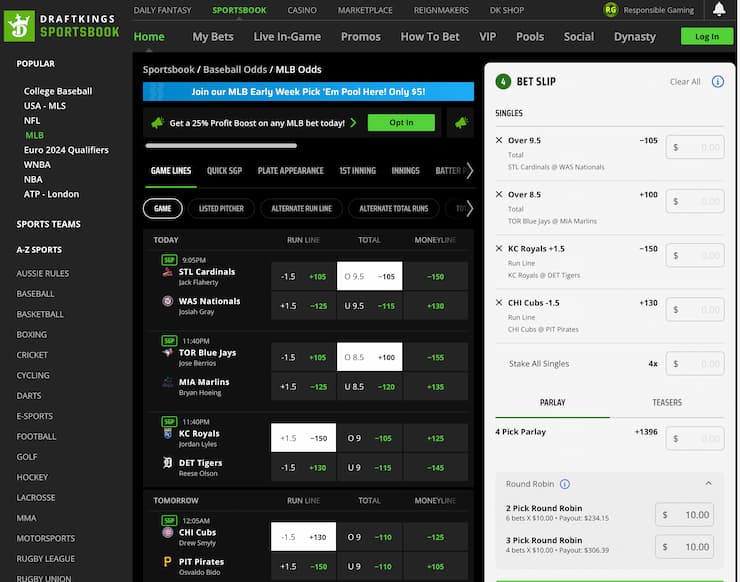
Task: Select STL Cardinals moneyline -150
Action: pos(436,276)
